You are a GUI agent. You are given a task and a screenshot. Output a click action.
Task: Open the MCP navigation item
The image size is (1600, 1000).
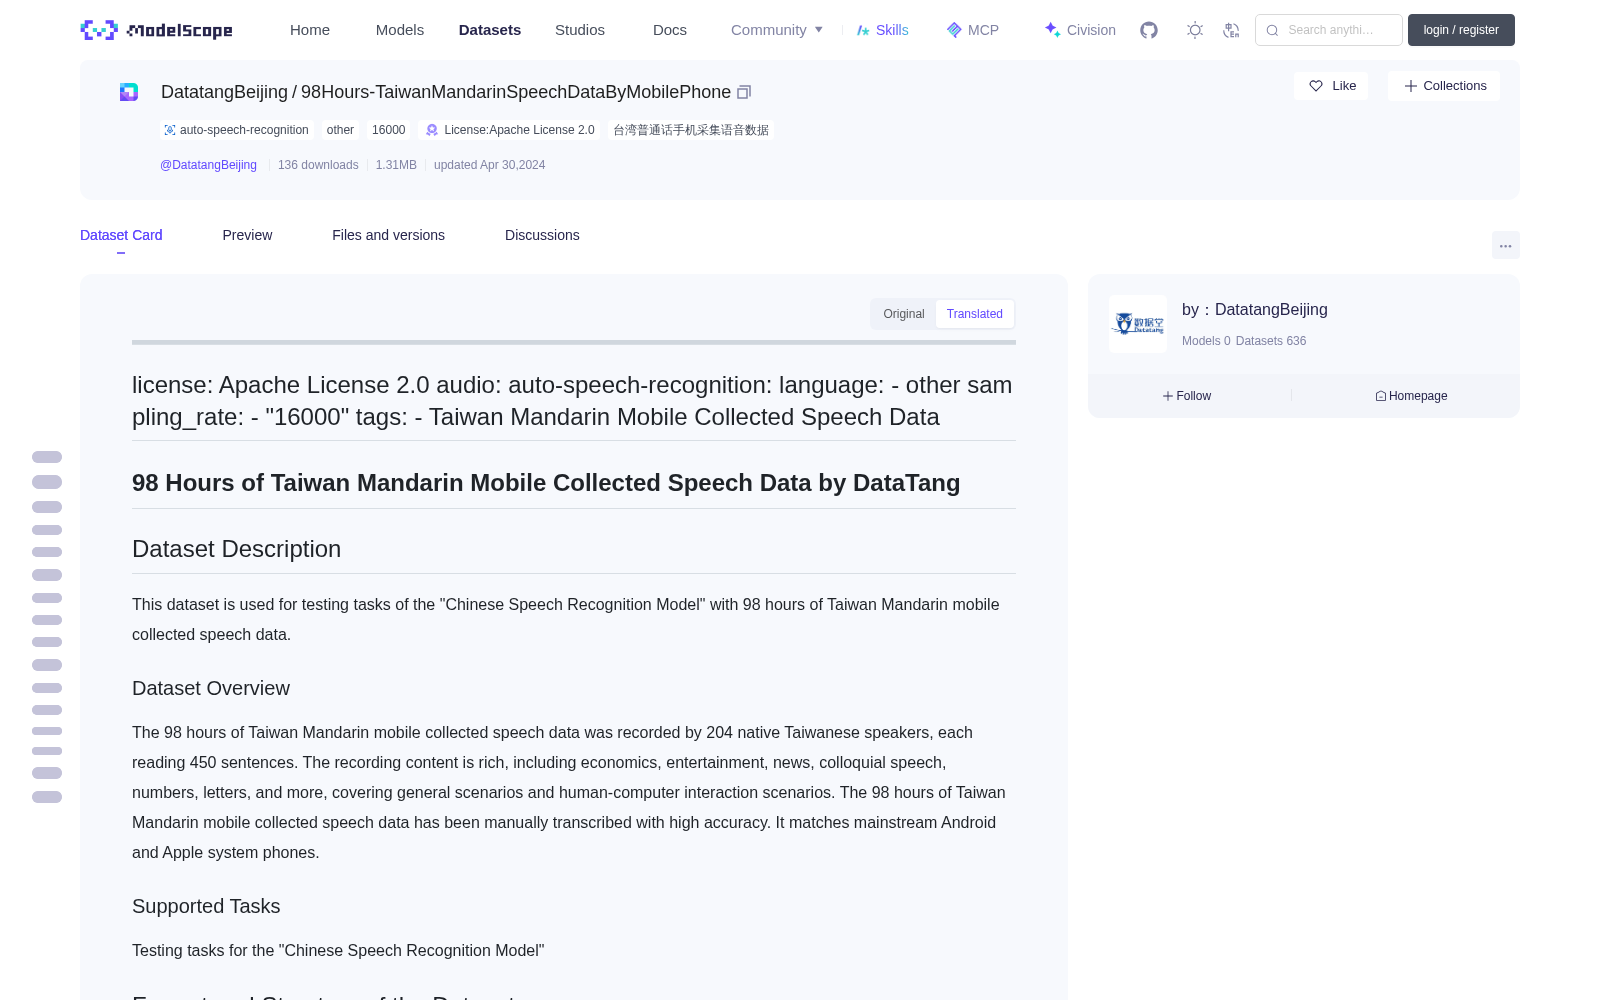point(972,30)
